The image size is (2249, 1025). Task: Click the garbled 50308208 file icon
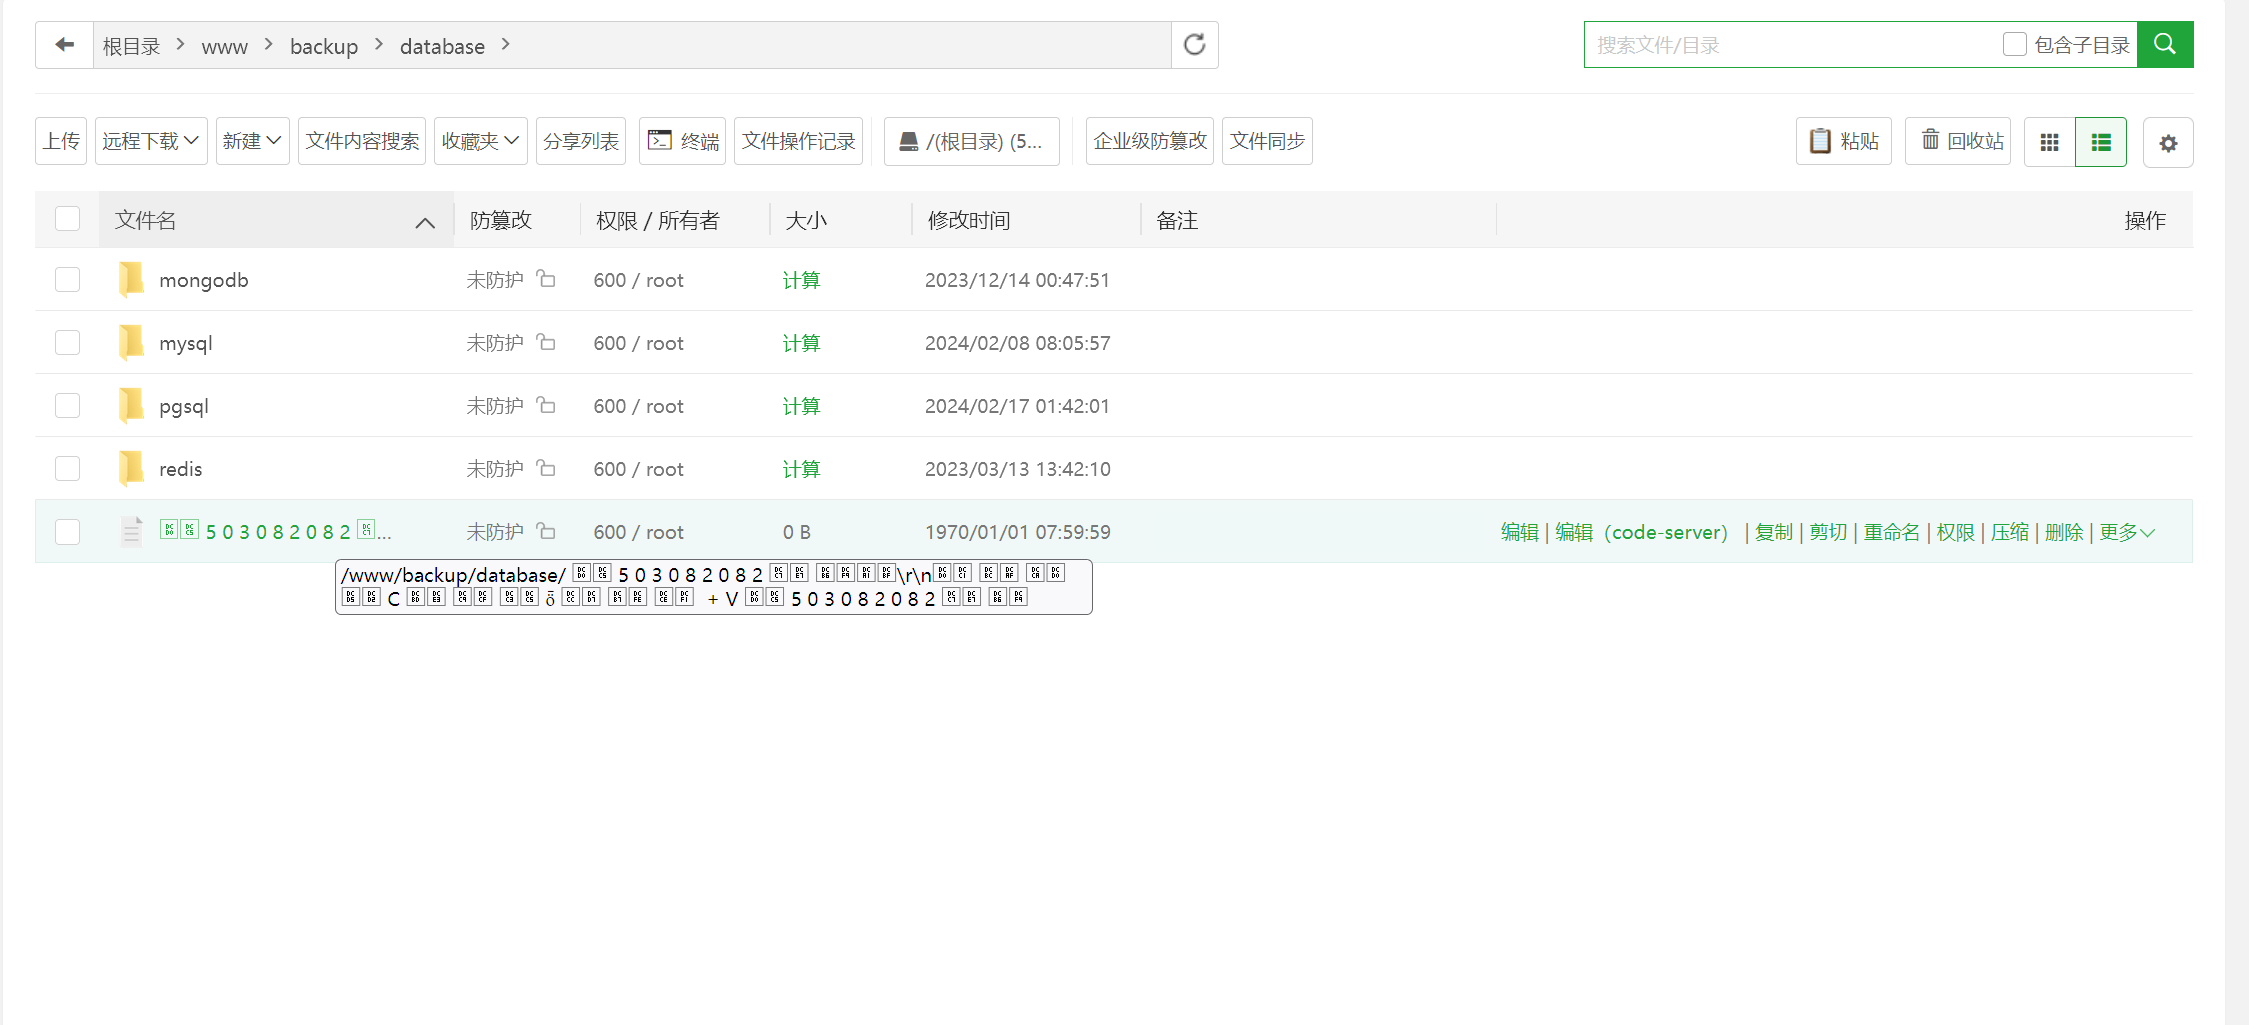[x=131, y=532]
